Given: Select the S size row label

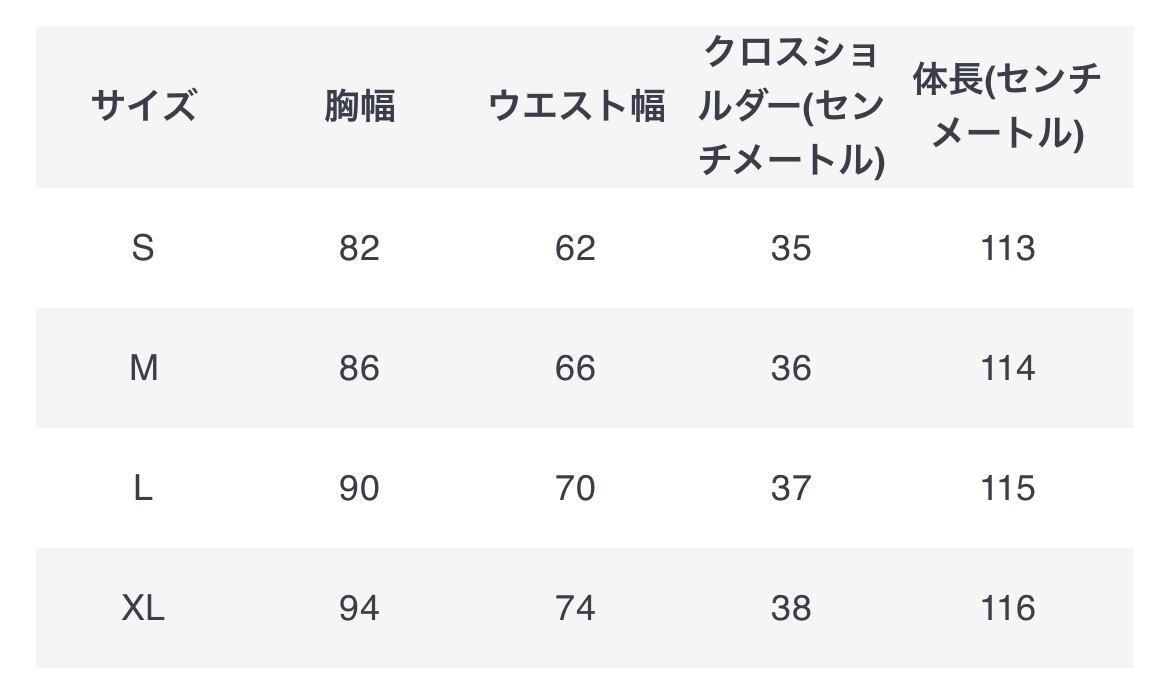Looking at the screenshot, I should pyautogui.click(x=143, y=248).
